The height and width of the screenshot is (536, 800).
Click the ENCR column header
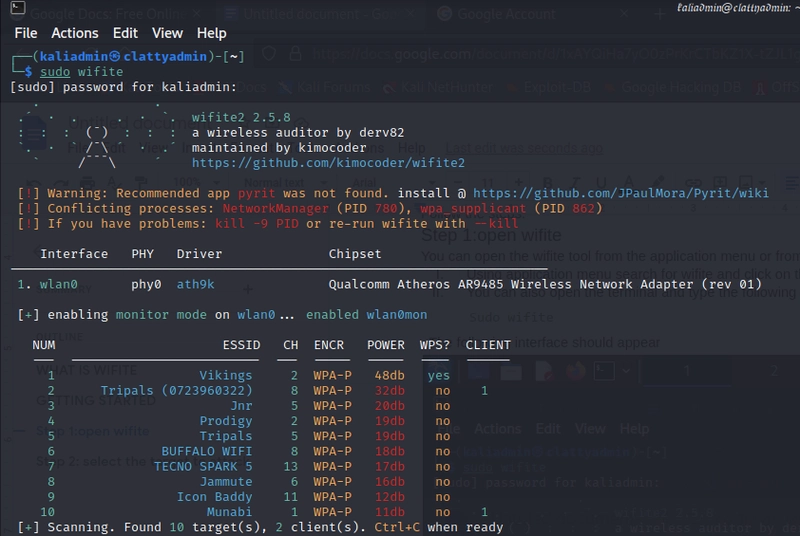[329, 345]
